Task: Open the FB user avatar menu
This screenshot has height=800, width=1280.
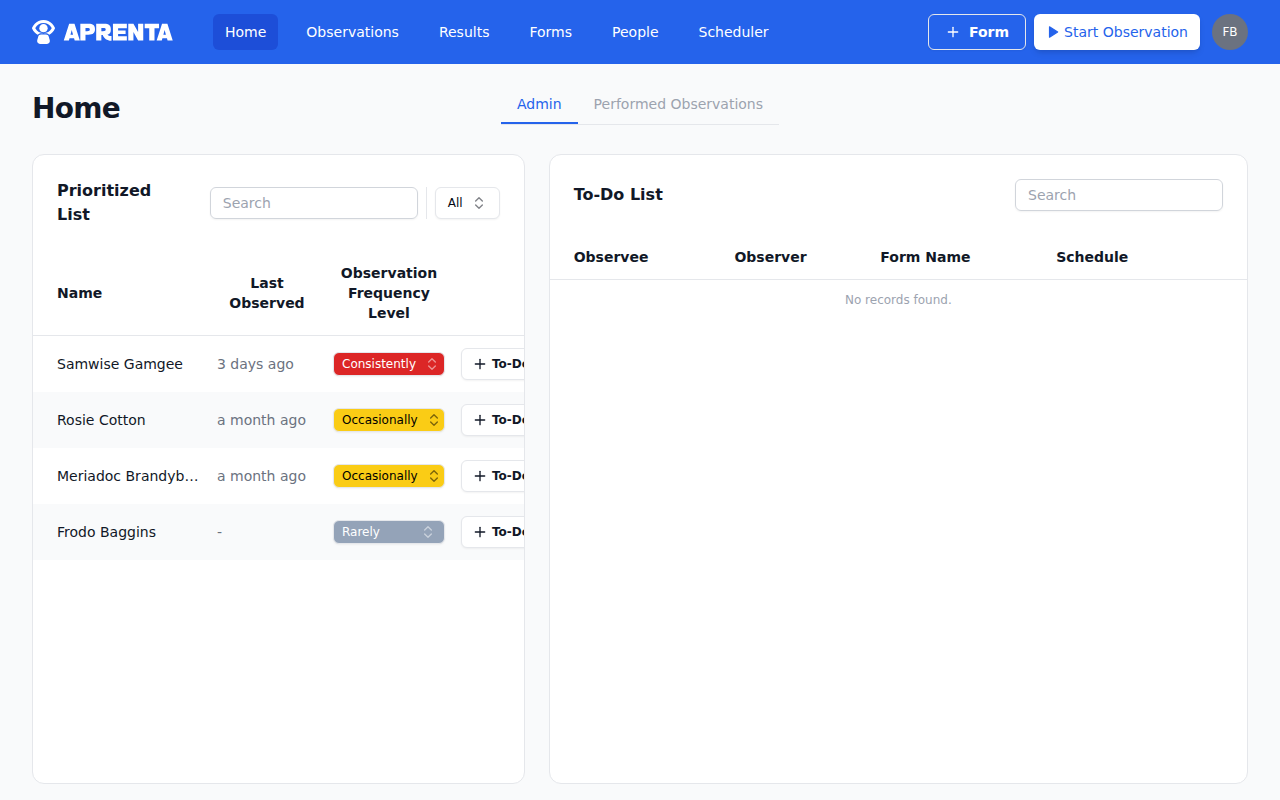Action: 1230,31
